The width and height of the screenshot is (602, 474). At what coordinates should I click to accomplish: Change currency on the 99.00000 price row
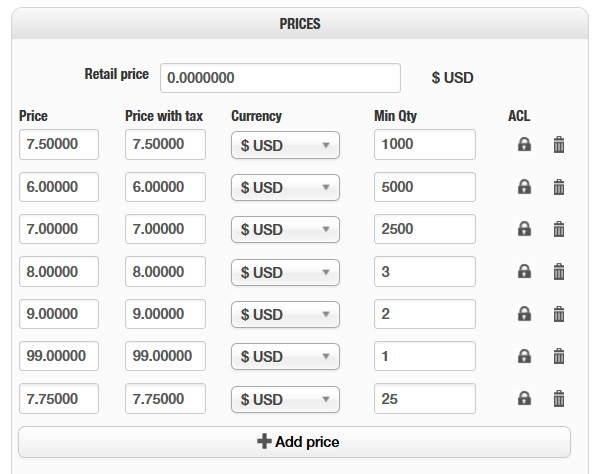tap(285, 356)
